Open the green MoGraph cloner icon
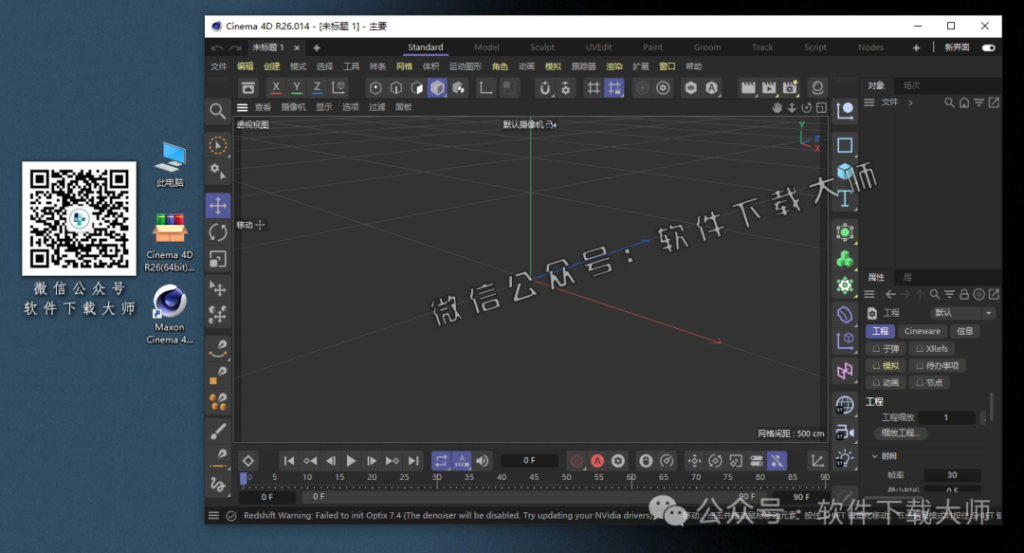Image resolution: width=1024 pixels, height=553 pixels. tap(845, 259)
